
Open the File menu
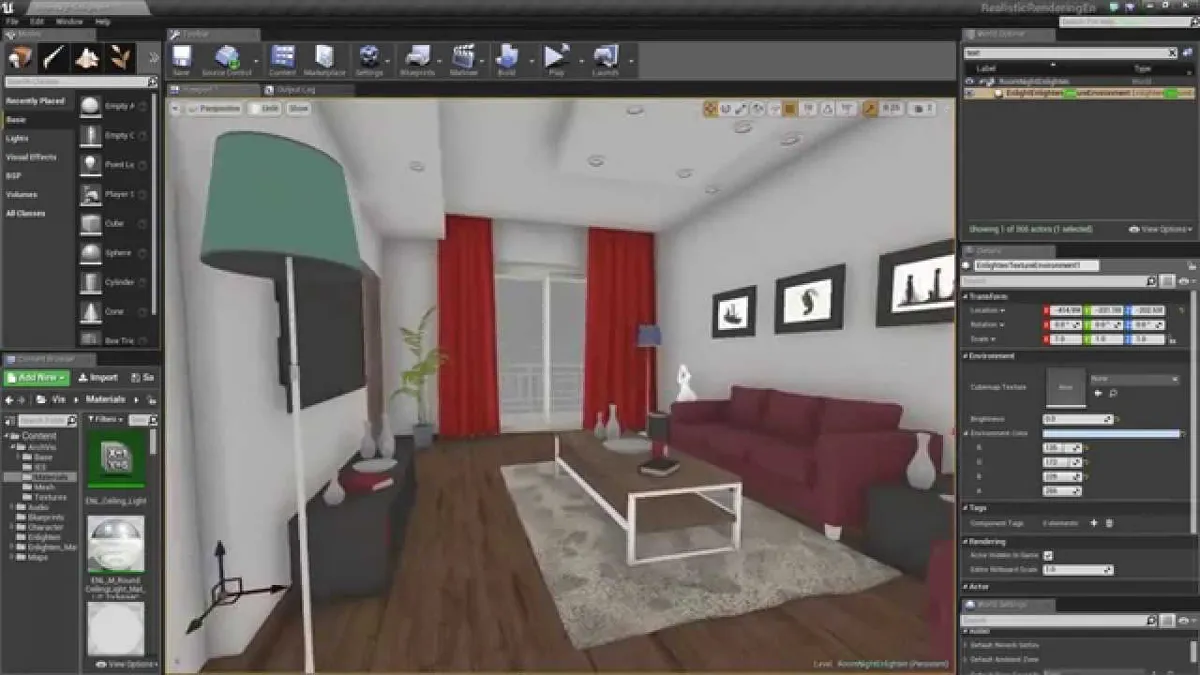(x=12, y=21)
